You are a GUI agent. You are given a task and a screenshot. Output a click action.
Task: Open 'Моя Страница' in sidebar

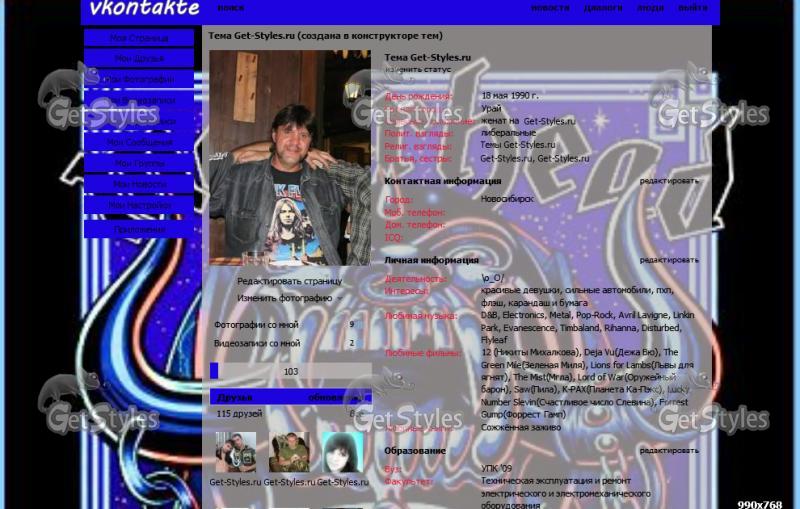pyautogui.click(x=139, y=38)
